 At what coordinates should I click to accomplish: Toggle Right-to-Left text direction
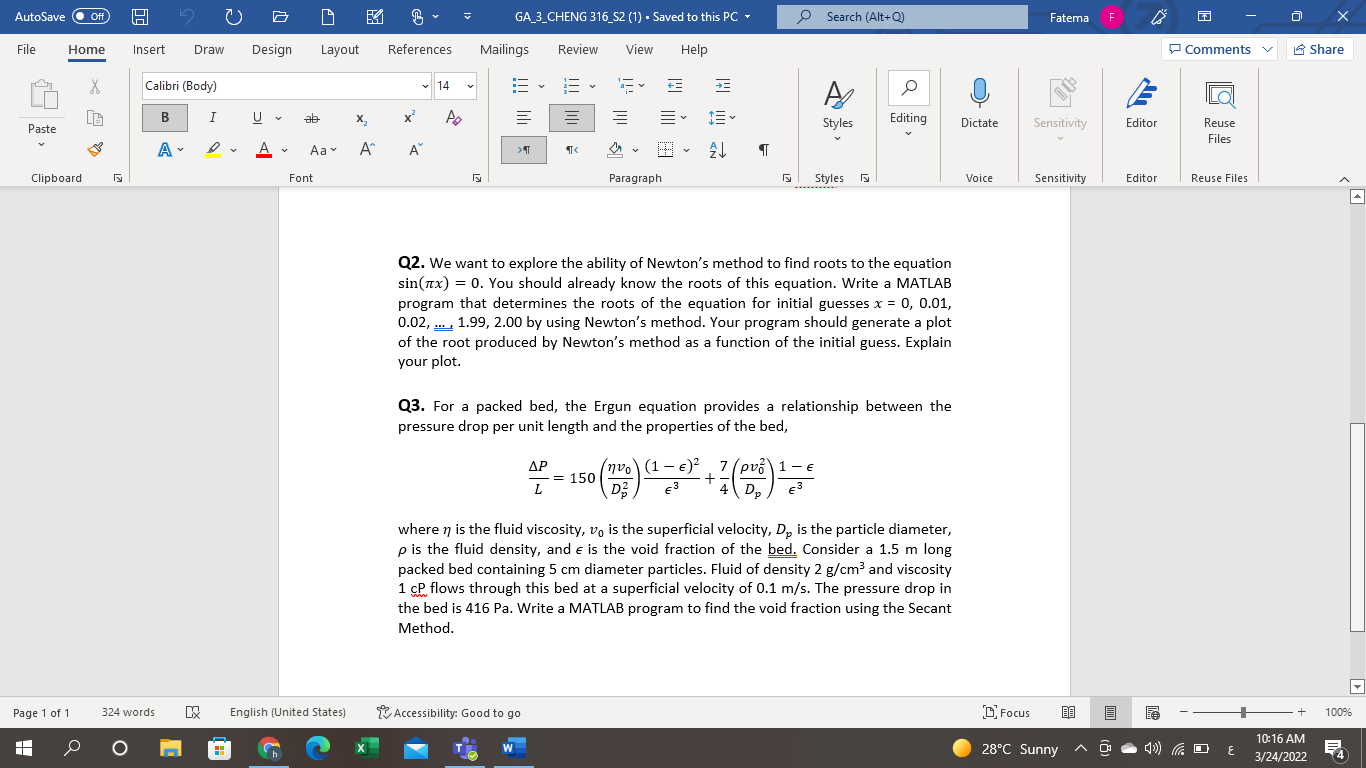[574, 149]
